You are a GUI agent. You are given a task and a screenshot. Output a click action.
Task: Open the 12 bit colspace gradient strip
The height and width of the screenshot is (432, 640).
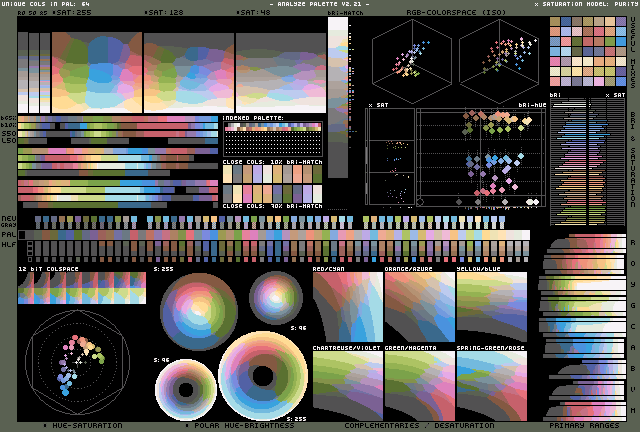click(x=82, y=289)
